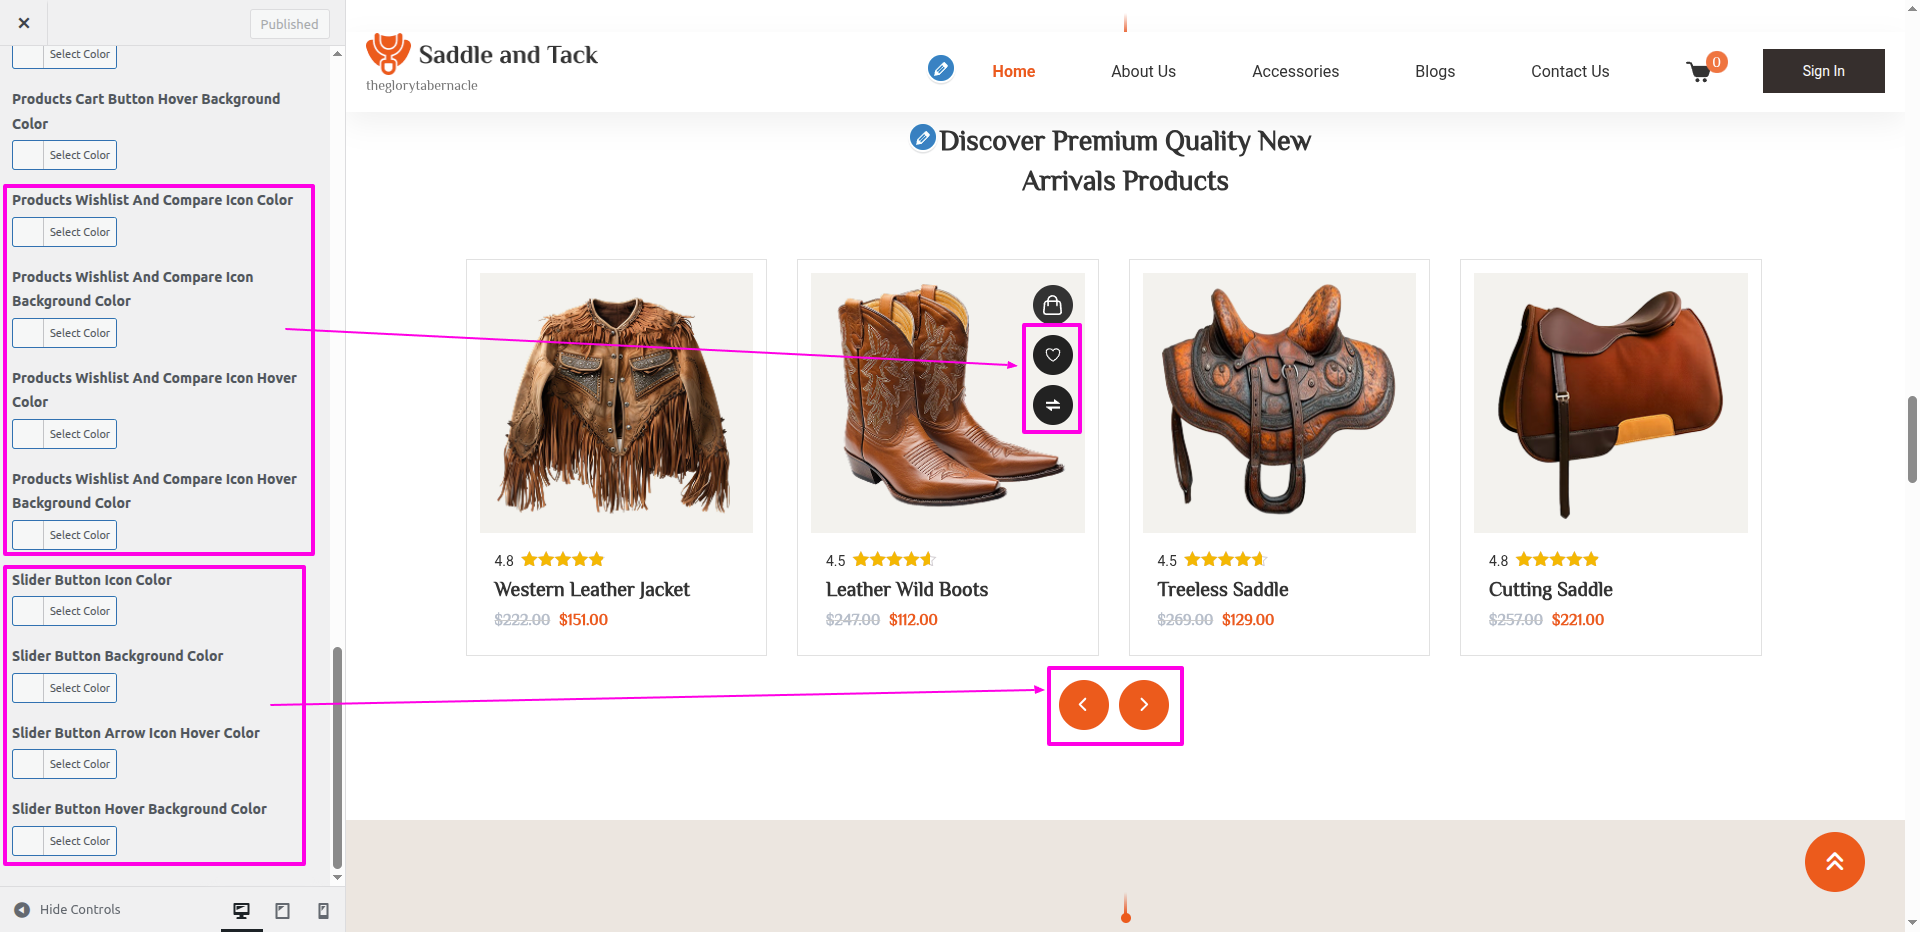Viewport: 1920px width, 932px height.
Task: Switch to desktop preview mode
Action: click(x=241, y=910)
